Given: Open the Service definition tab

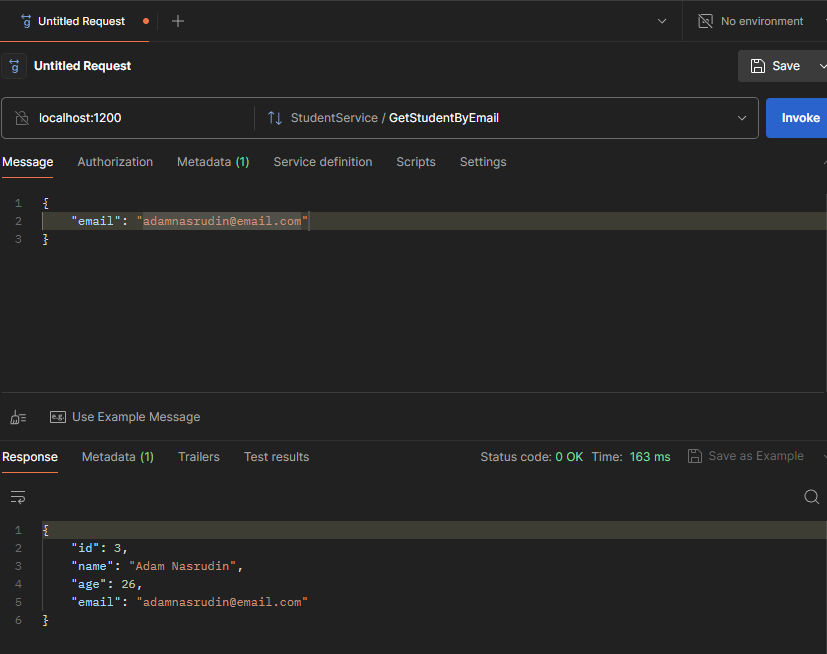Looking at the screenshot, I should click(x=323, y=162).
